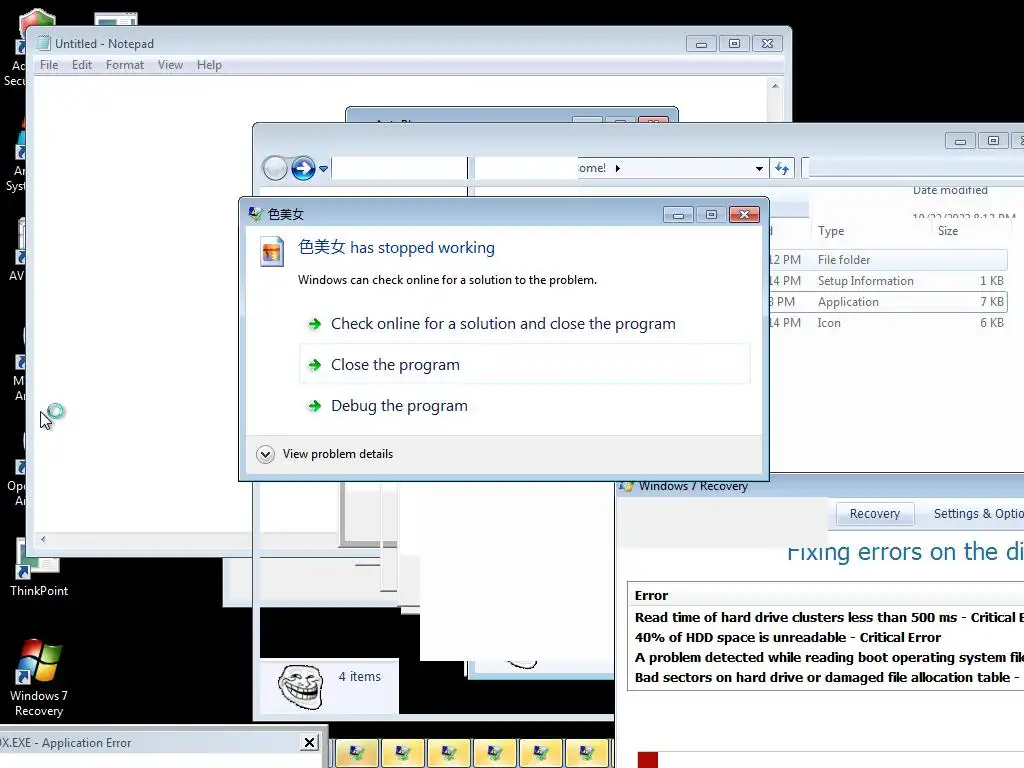Open the View menu in Notepad
This screenshot has width=1024, height=768.
(170, 65)
